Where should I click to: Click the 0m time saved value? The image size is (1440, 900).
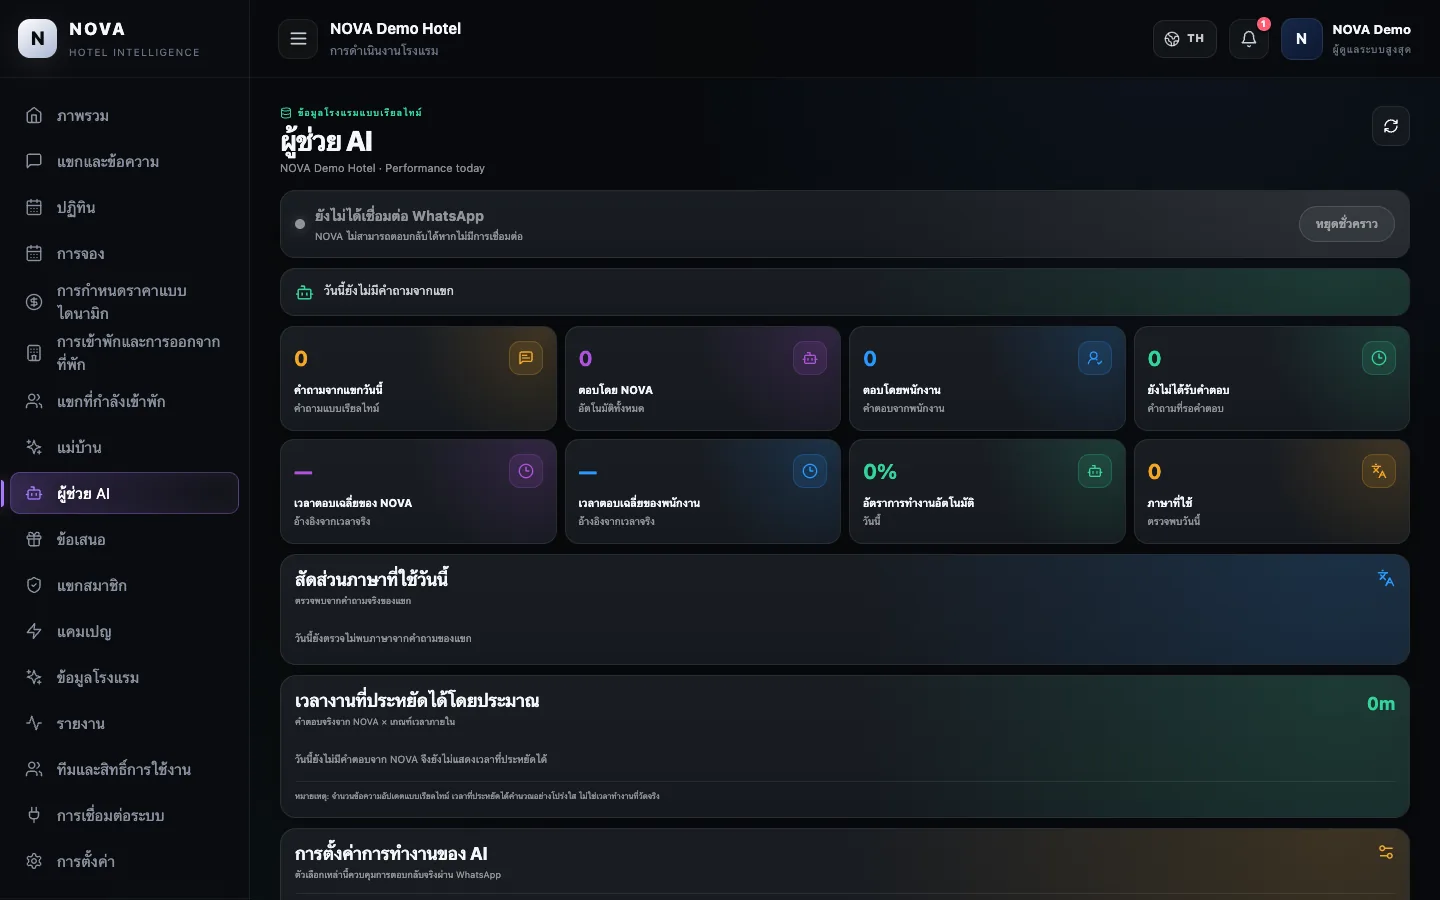[x=1381, y=704]
